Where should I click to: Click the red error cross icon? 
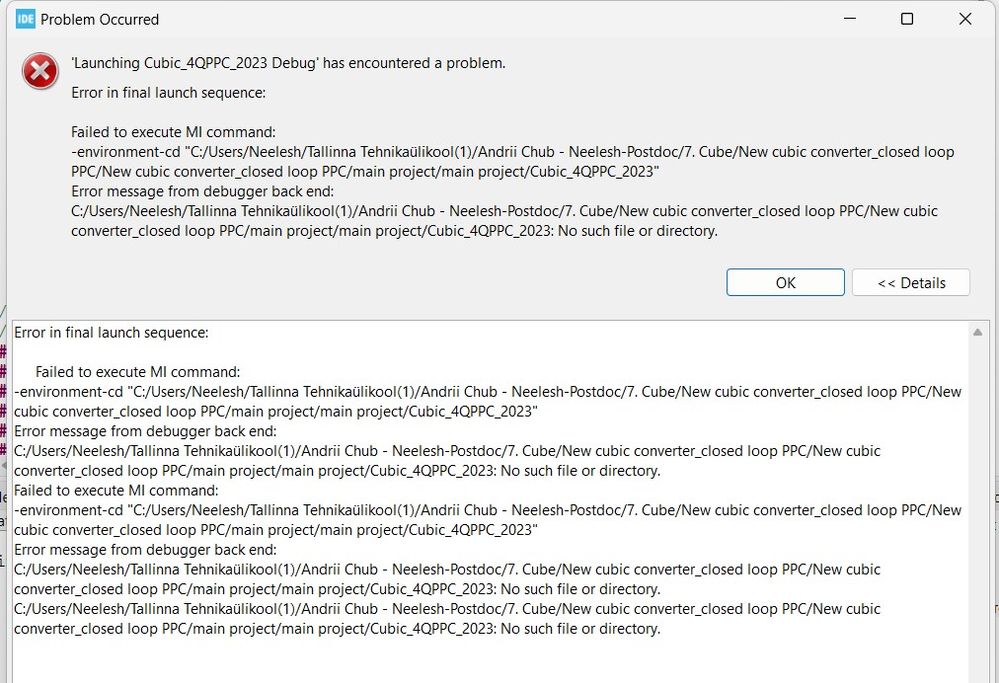click(40, 71)
